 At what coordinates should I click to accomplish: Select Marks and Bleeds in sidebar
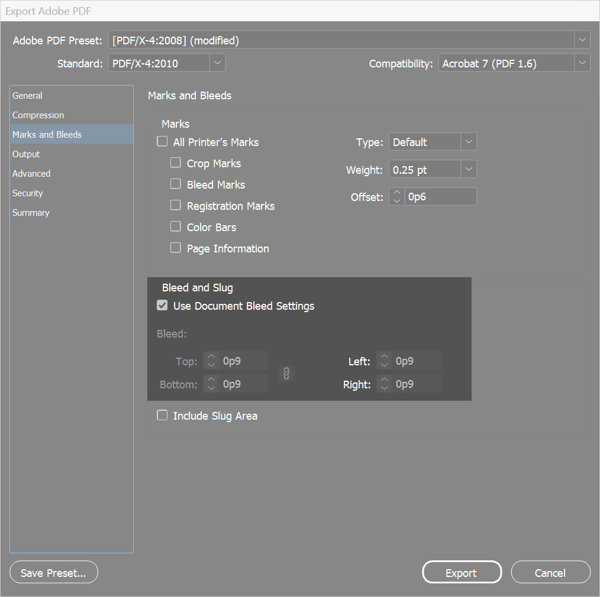coord(72,134)
